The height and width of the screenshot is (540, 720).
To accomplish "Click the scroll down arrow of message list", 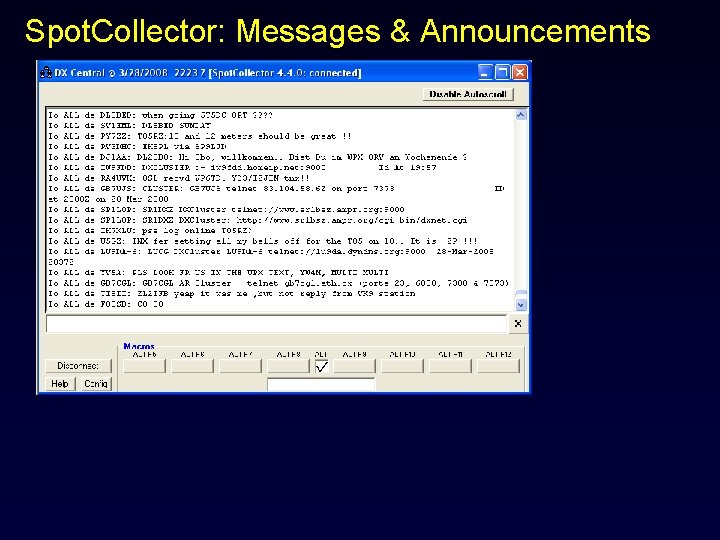I will click(521, 304).
